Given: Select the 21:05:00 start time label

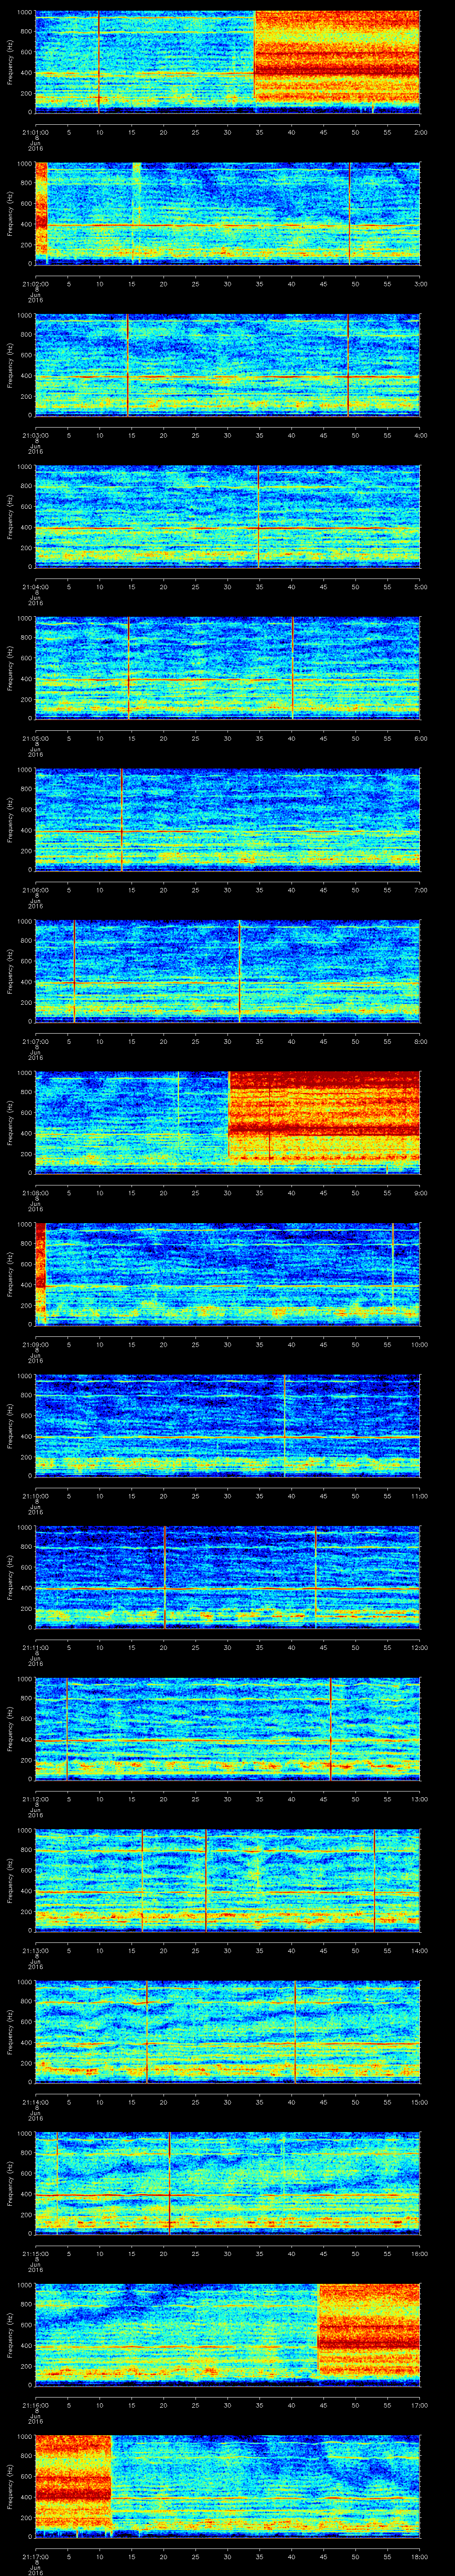Looking at the screenshot, I should 35,738.
